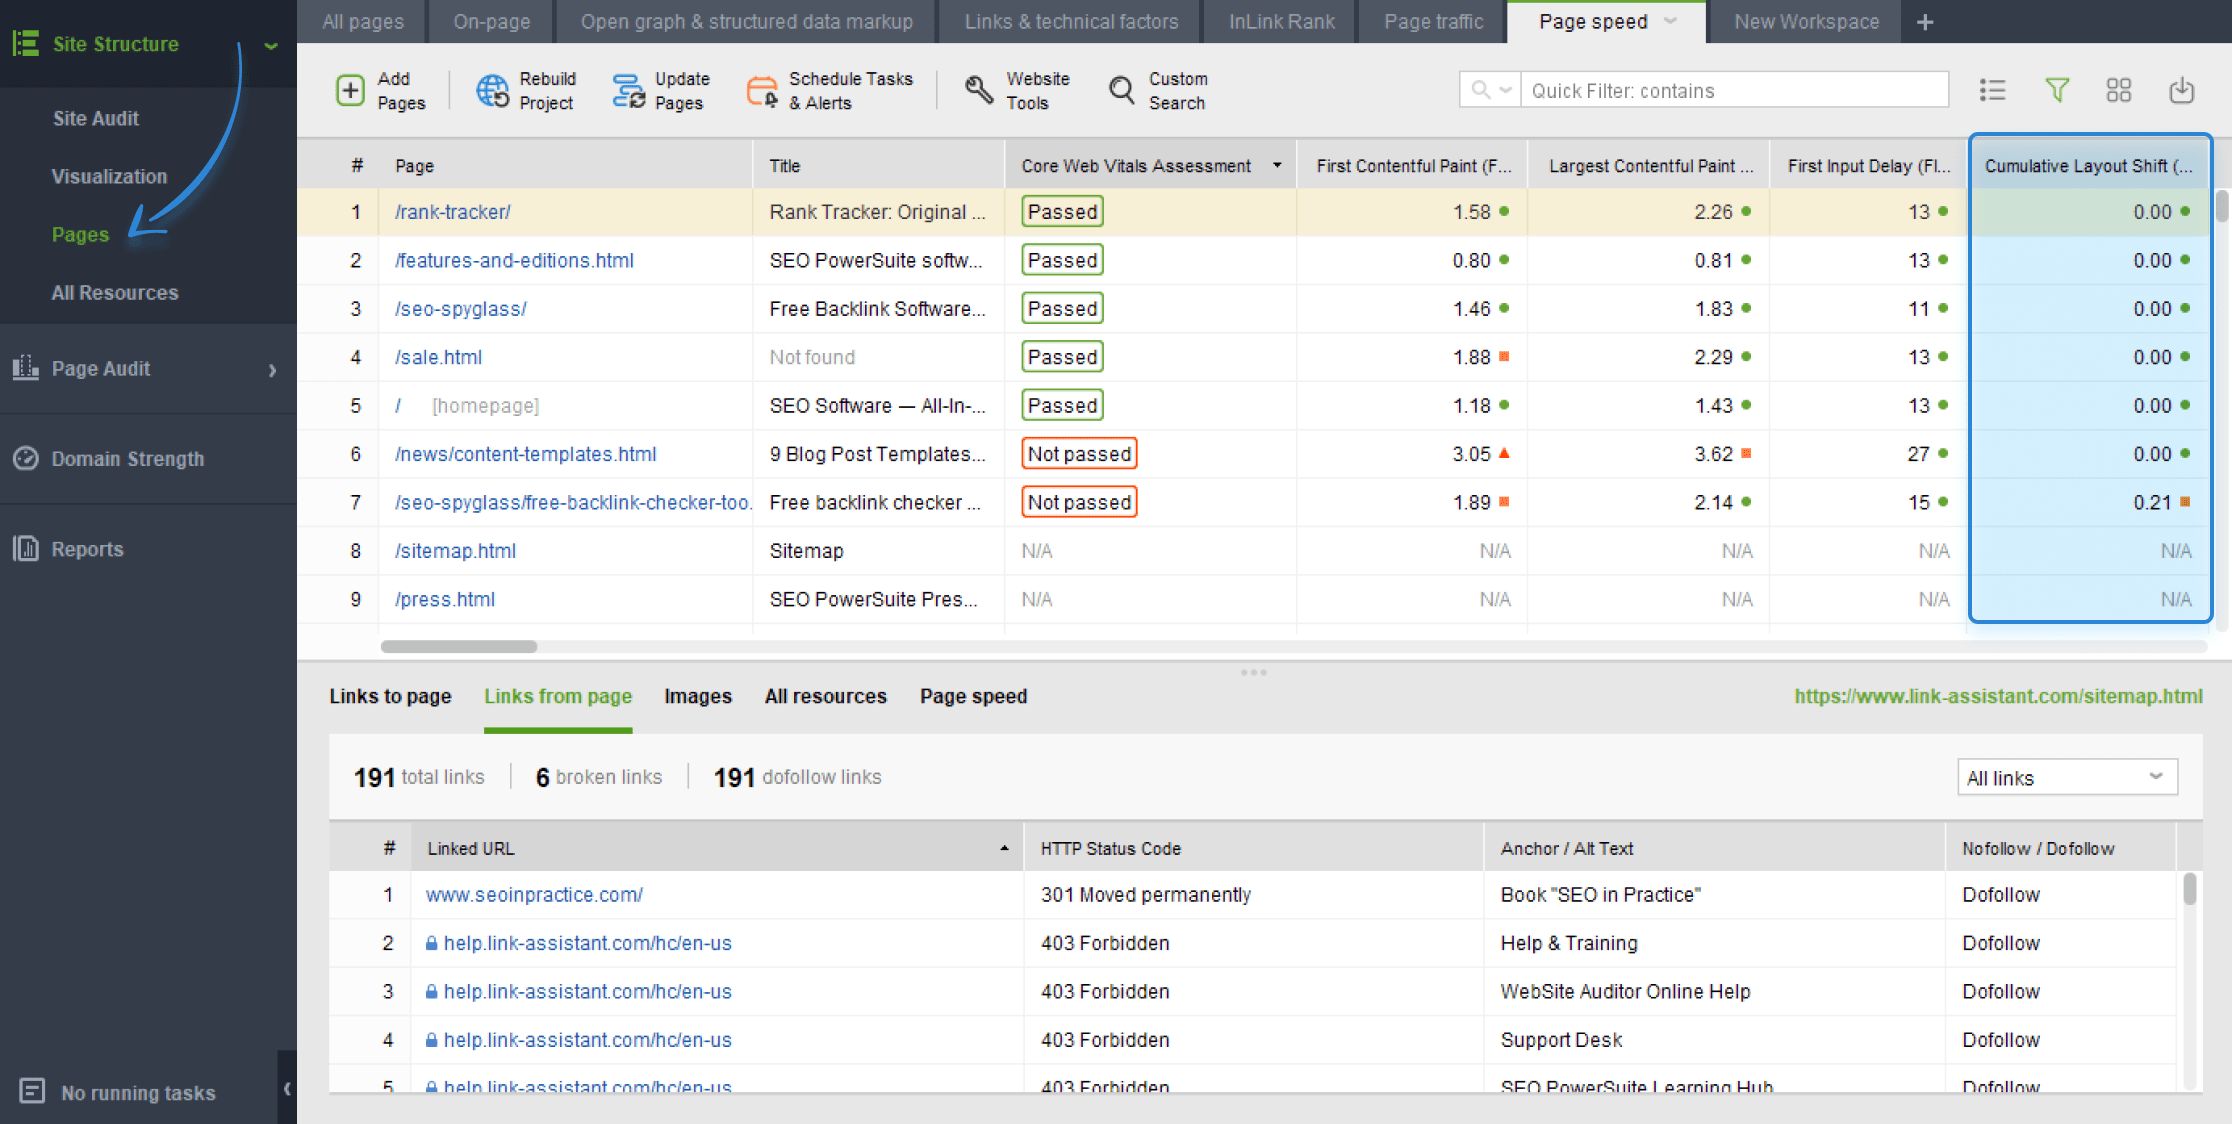Viewport: 2232px width, 1124px height.
Task: Open the /sitemap.html page link
Action: [455, 551]
